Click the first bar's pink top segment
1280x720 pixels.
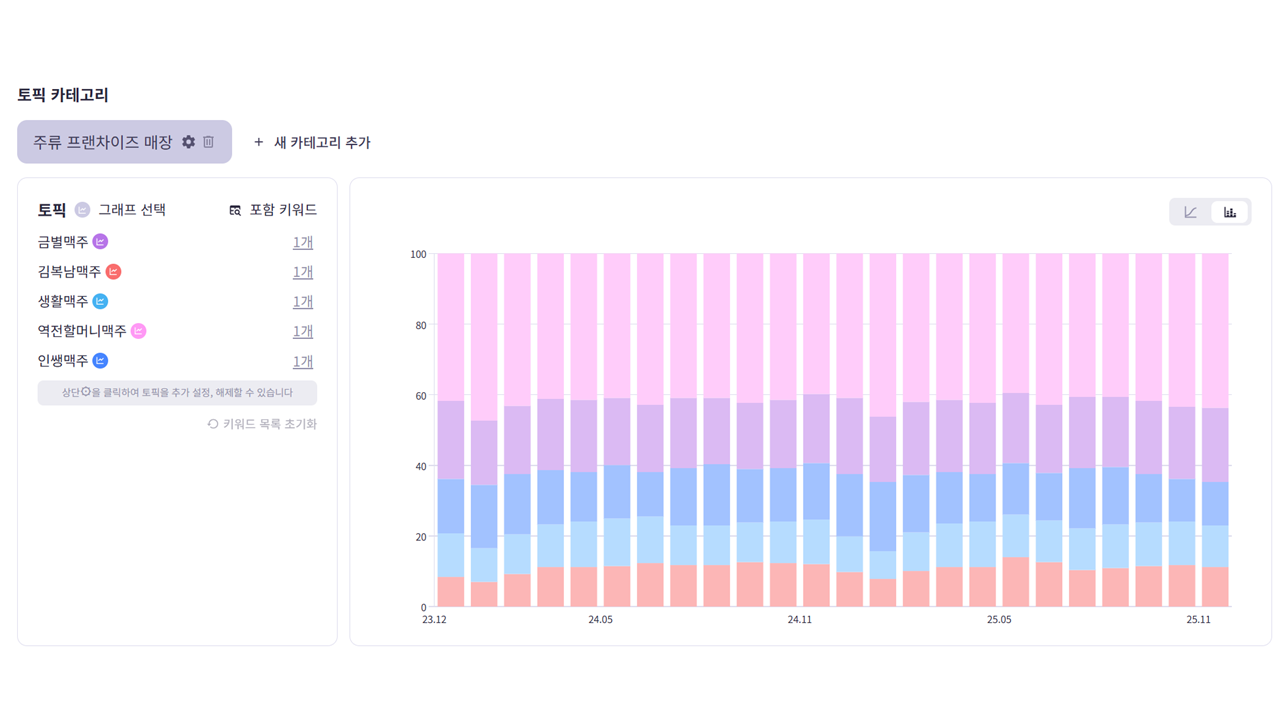(451, 326)
